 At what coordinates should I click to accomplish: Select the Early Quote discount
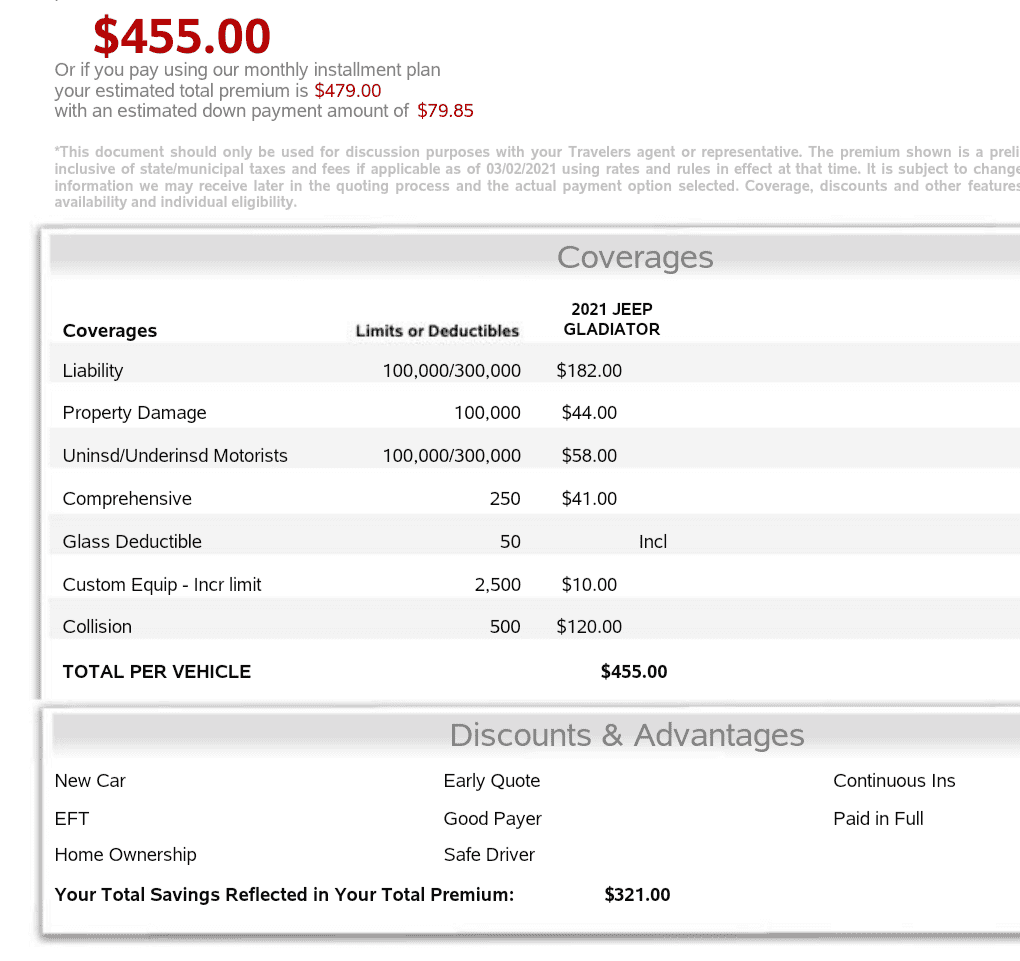click(x=492, y=781)
